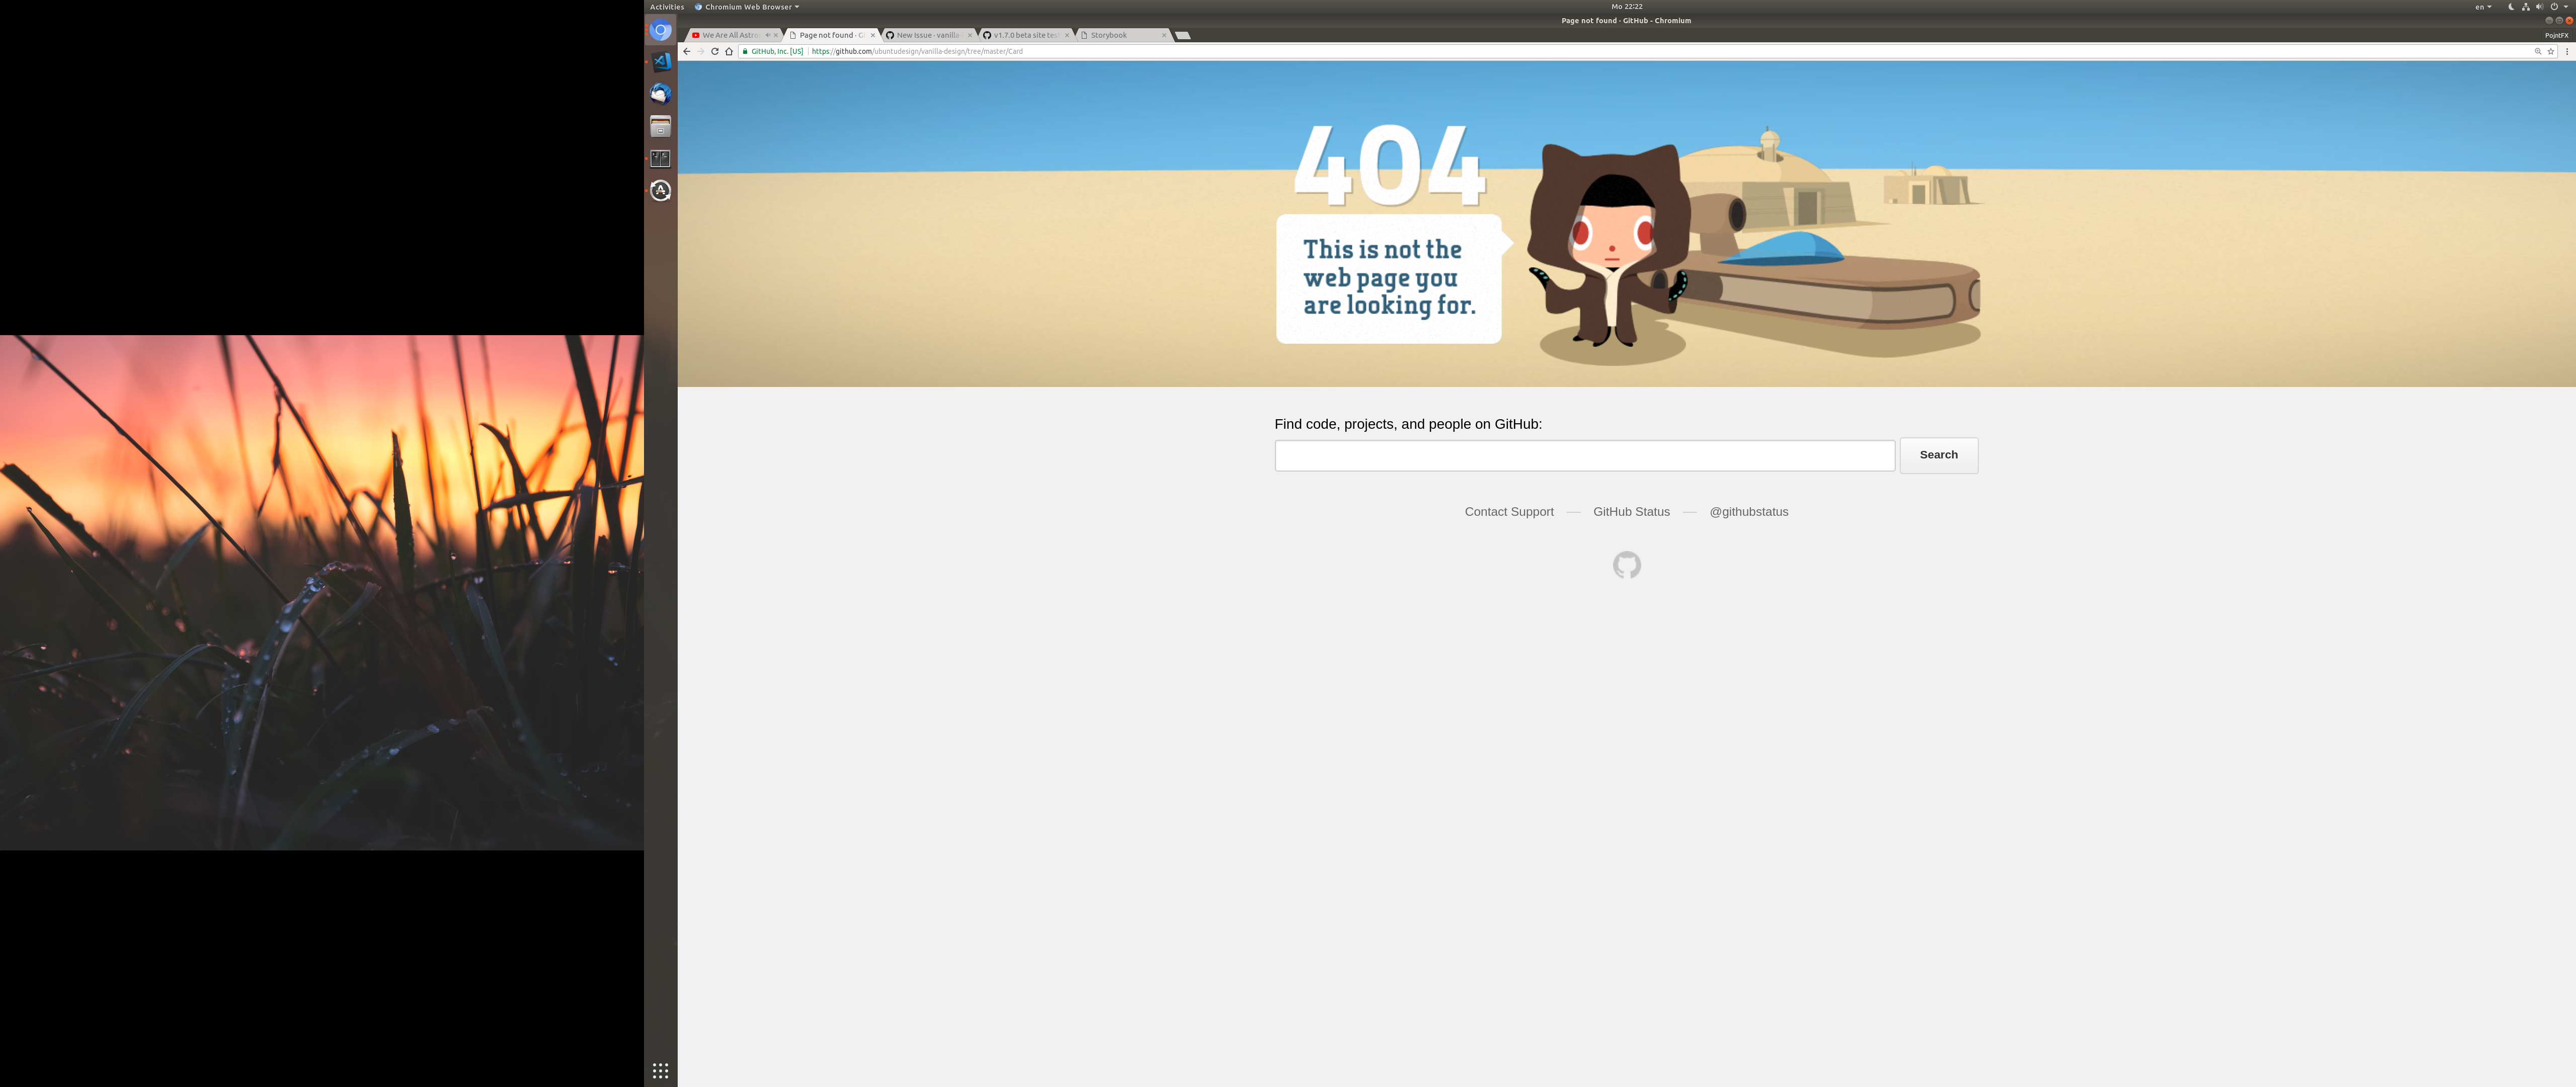Click the power icon in top bar
This screenshot has width=2576, height=1087.
click(2553, 7)
